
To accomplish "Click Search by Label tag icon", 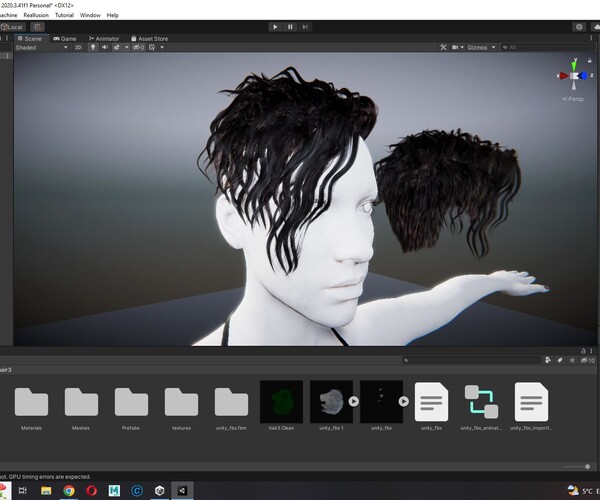I will (x=560, y=360).
